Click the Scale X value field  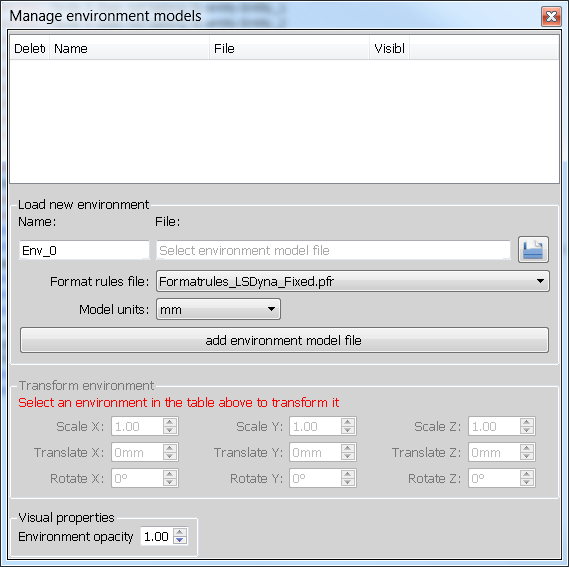(x=138, y=426)
